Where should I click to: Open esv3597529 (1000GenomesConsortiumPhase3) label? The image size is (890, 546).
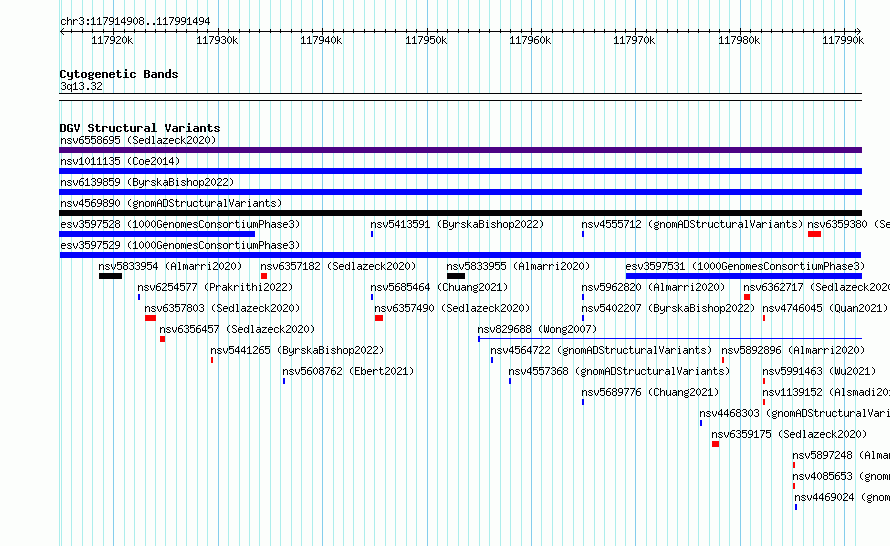coord(180,245)
